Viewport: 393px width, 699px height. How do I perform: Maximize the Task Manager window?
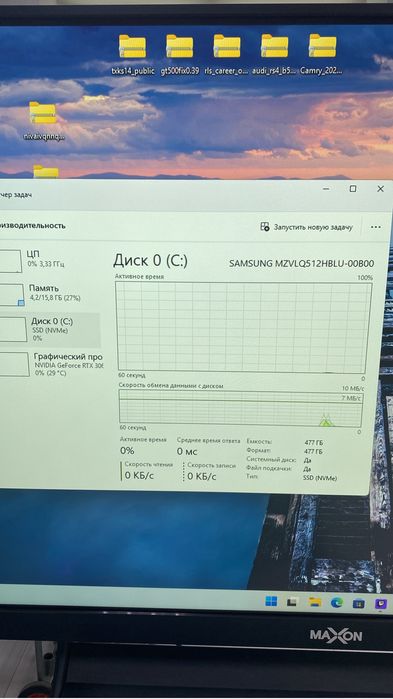(353, 189)
